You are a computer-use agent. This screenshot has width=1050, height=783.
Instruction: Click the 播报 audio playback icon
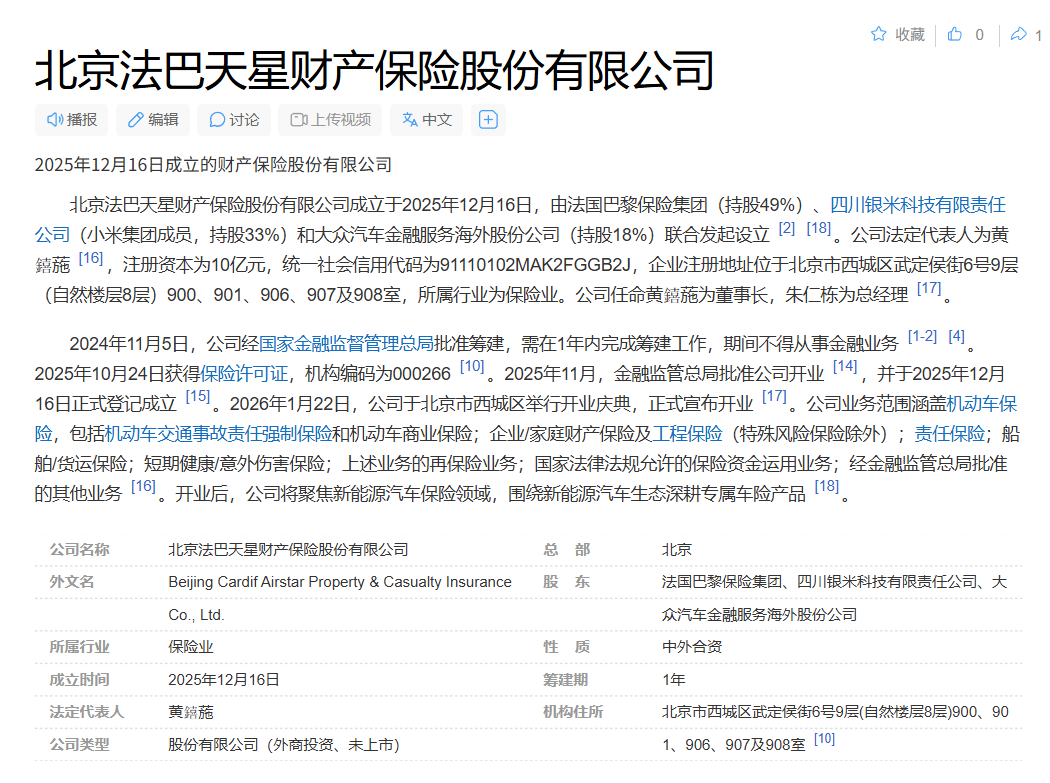(x=56, y=120)
